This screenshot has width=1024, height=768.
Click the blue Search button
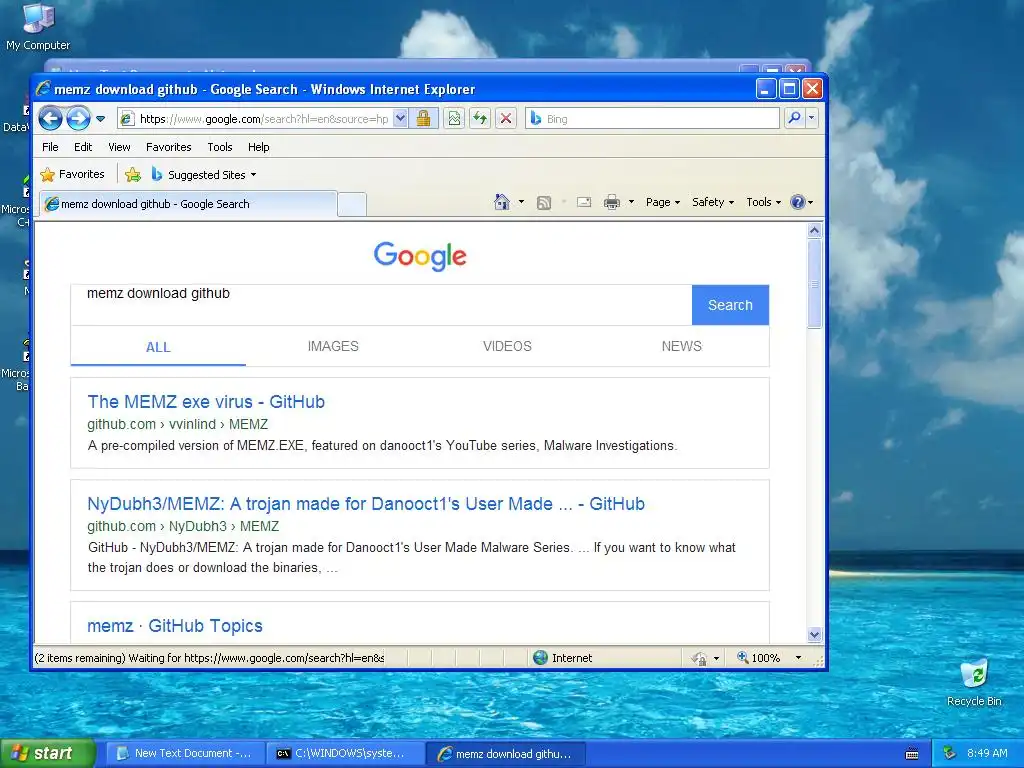(730, 305)
